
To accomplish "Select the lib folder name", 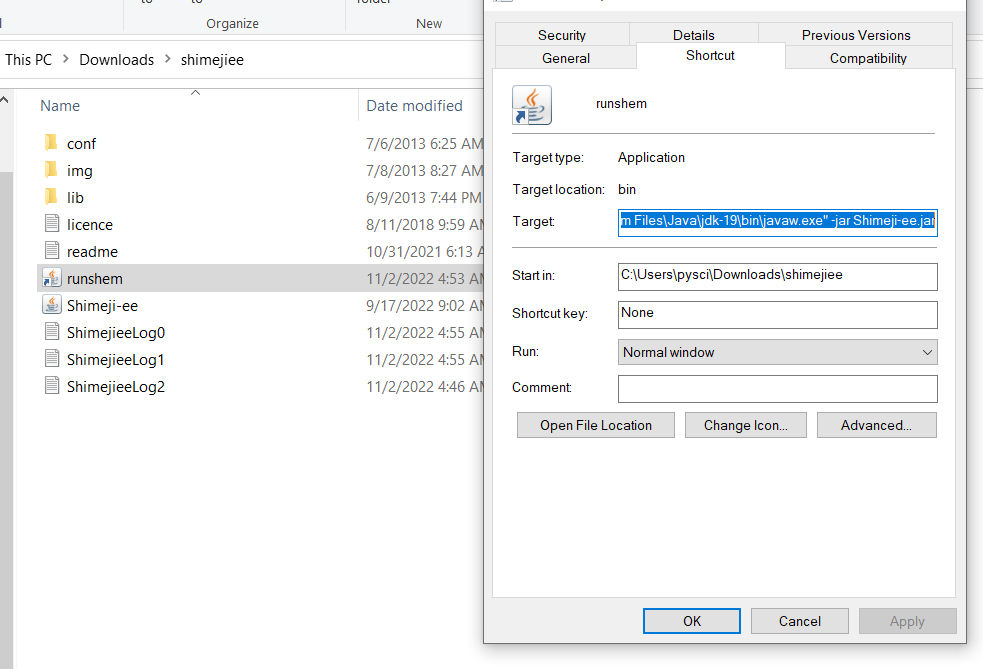I will (75, 198).
